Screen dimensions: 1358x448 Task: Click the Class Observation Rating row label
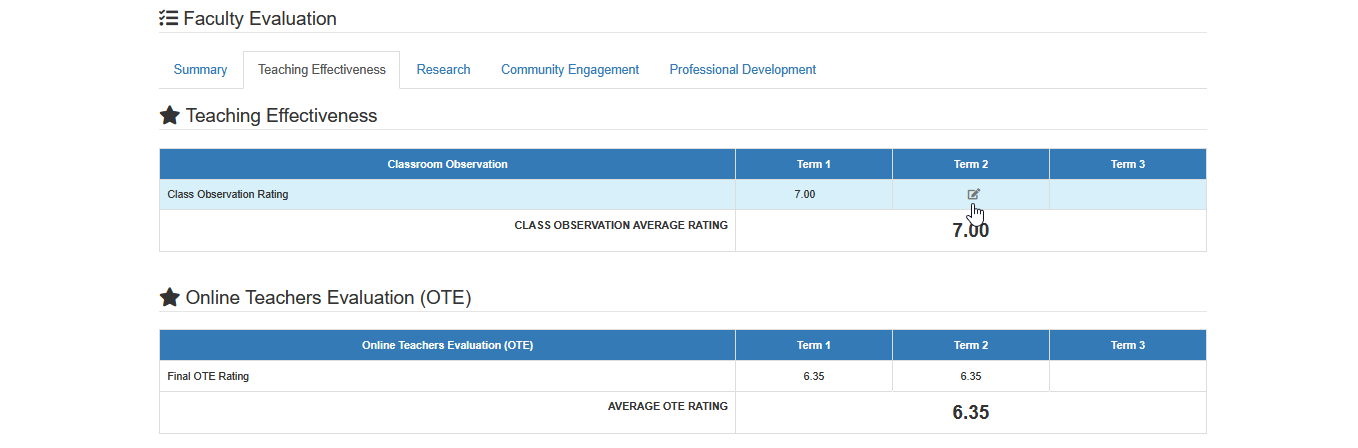coord(228,194)
